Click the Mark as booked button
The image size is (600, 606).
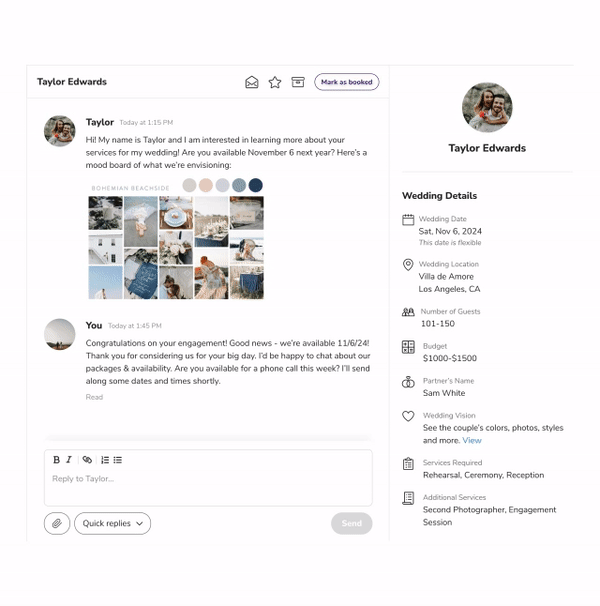(346, 82)
